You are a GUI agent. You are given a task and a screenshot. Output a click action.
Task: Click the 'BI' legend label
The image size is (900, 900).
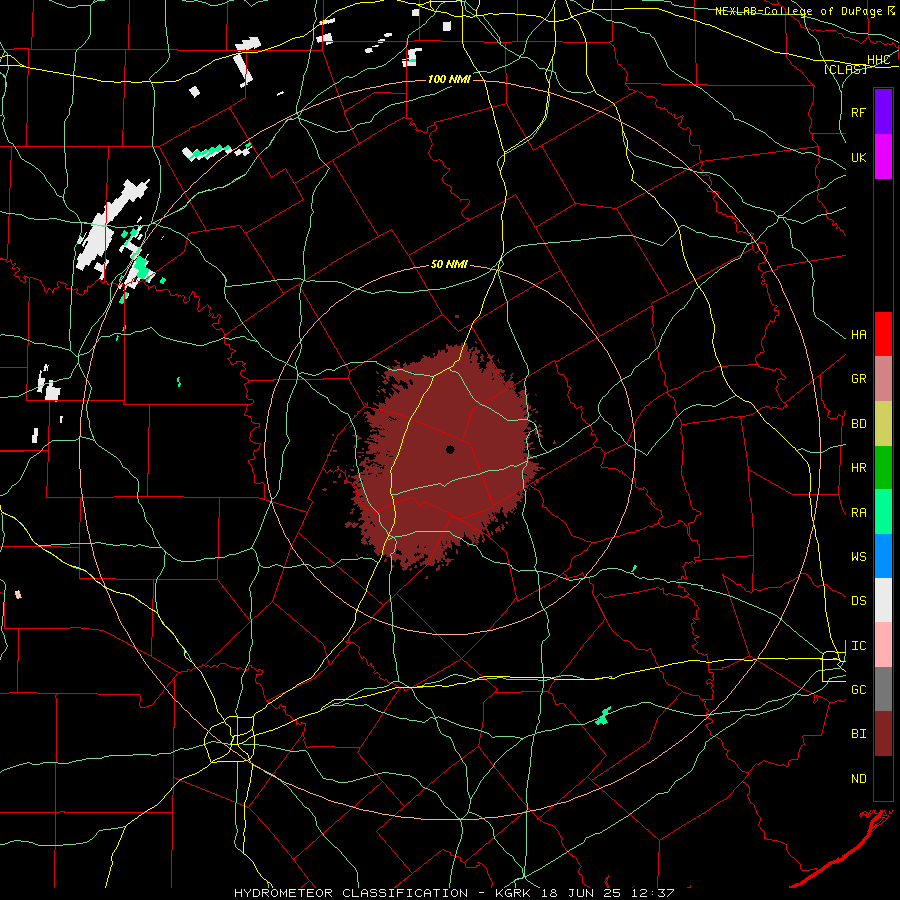tap(859, 734)
